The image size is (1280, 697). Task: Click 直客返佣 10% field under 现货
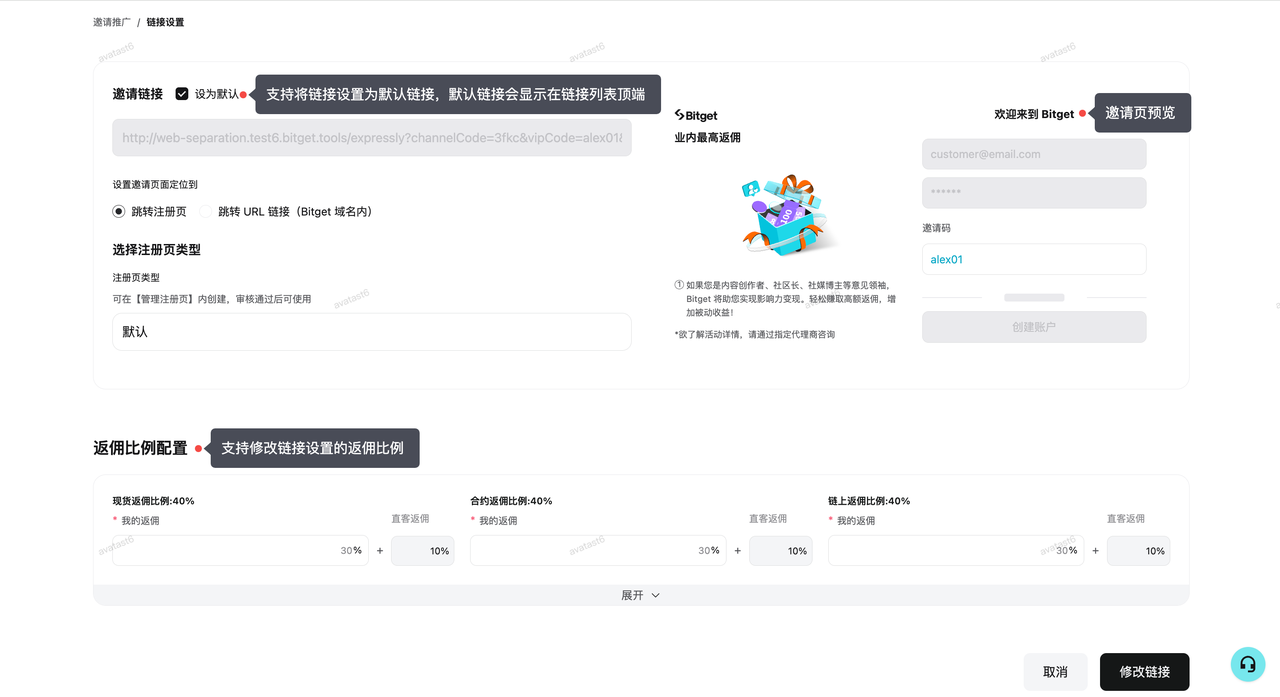pyautogui.click(x=423, y=550)
